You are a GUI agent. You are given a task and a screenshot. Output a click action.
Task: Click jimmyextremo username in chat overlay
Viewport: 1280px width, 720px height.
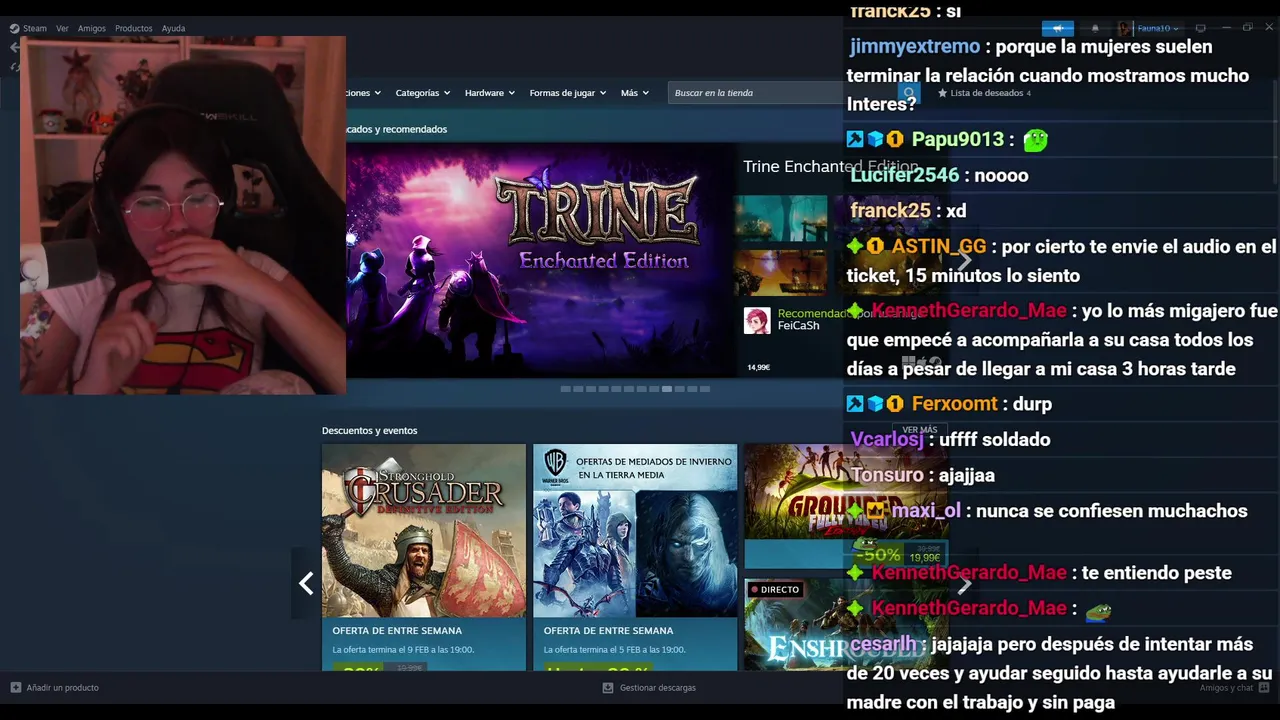click(914, 46)
